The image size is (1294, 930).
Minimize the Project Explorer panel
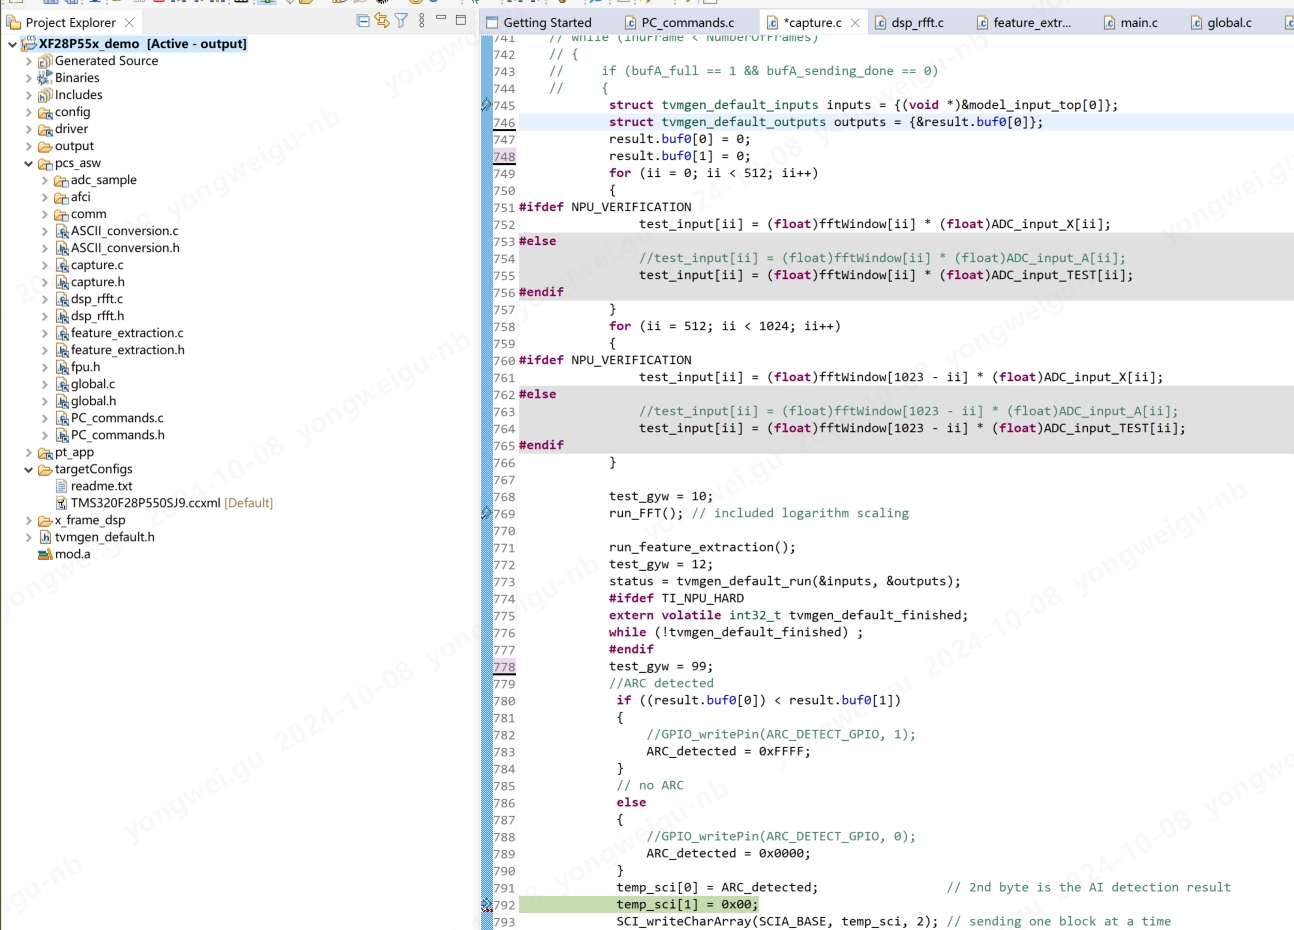pos(441,20)
